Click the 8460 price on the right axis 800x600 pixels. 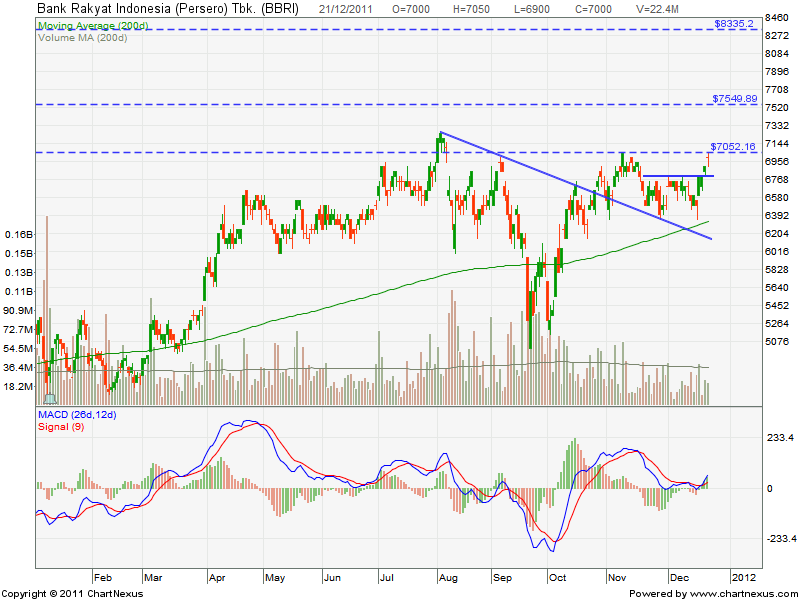coord(776,18)
